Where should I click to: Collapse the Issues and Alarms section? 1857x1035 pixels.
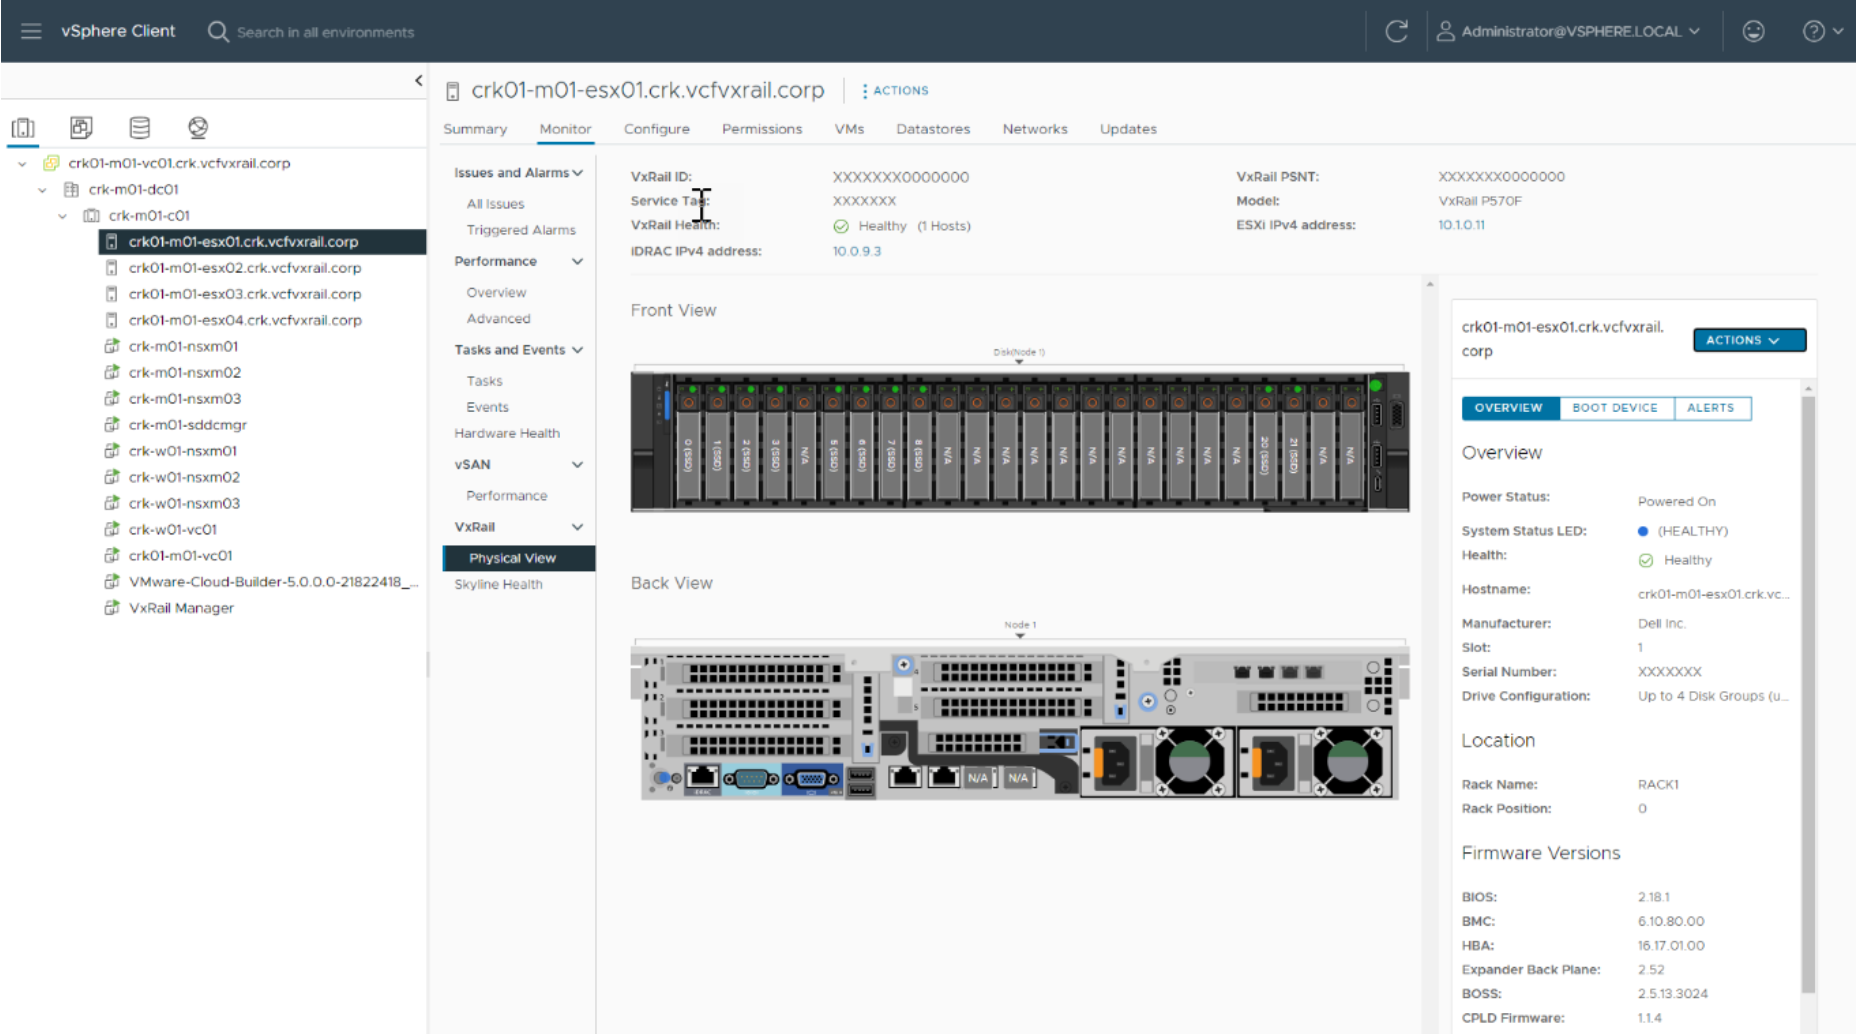577,173
